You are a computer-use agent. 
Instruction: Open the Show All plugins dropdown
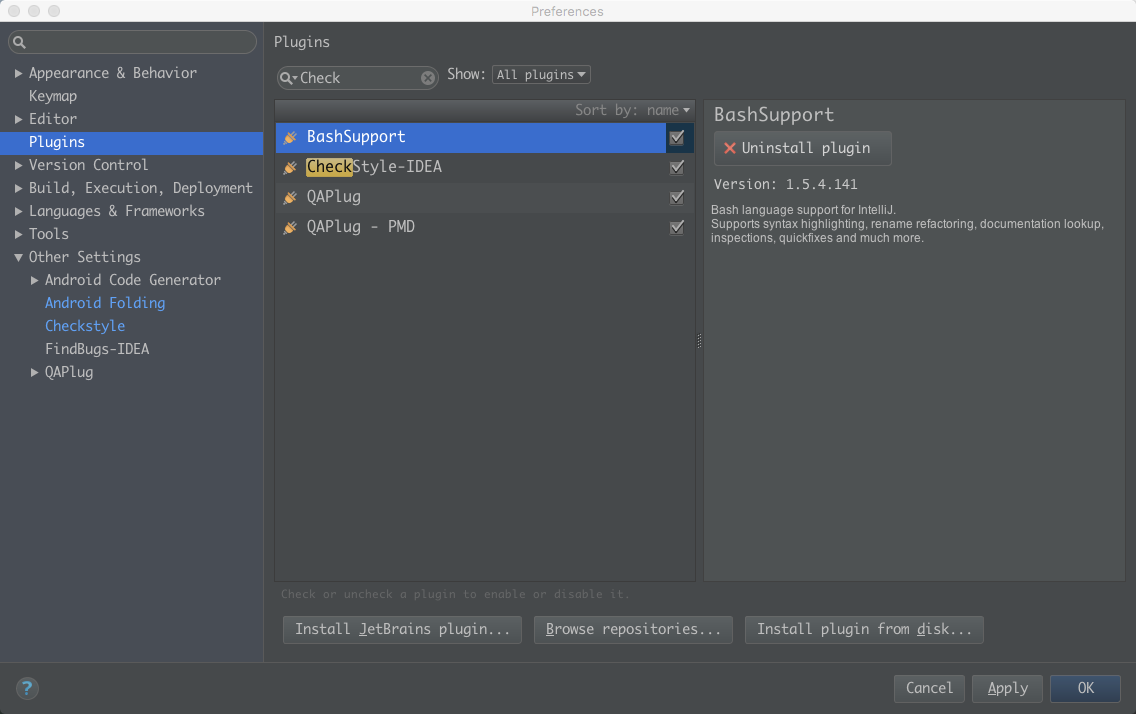tap(541, 75)
